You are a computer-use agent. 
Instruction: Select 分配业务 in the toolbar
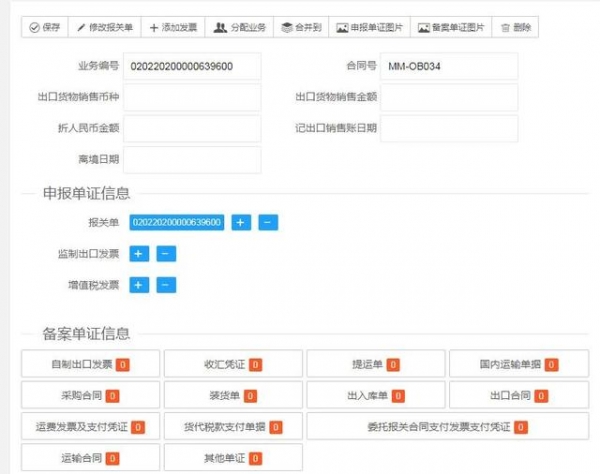tap(240, 28)
